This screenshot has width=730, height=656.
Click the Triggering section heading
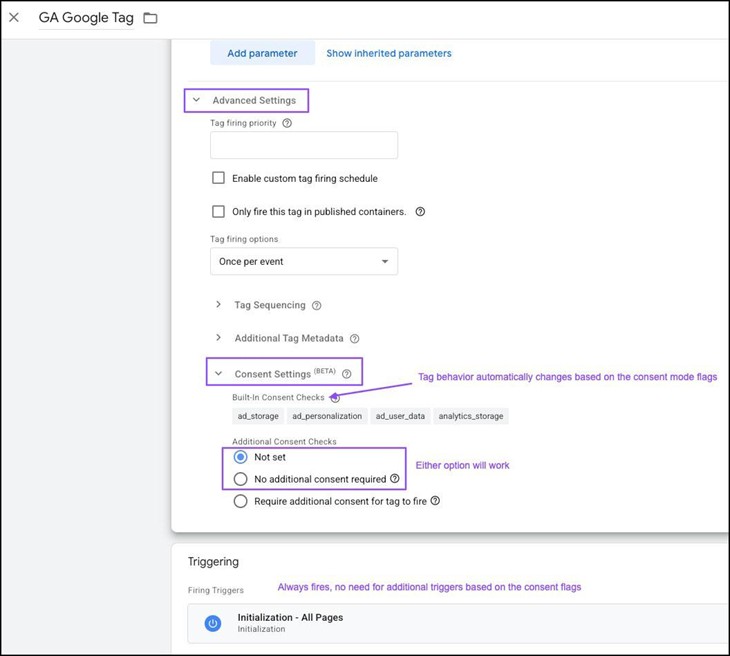click(213, 561)
